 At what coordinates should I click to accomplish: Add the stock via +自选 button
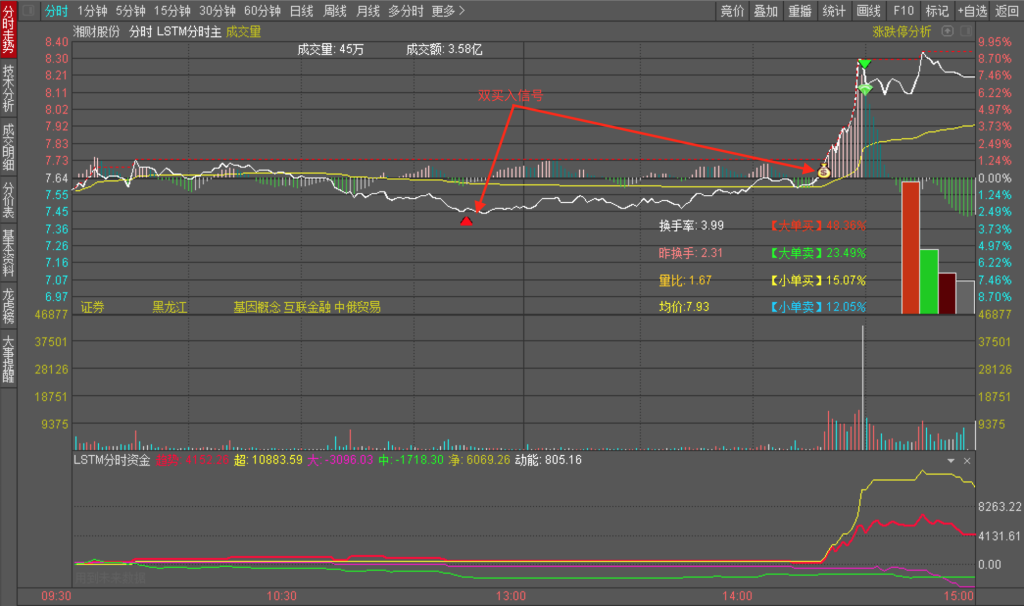tap(971, 11)
